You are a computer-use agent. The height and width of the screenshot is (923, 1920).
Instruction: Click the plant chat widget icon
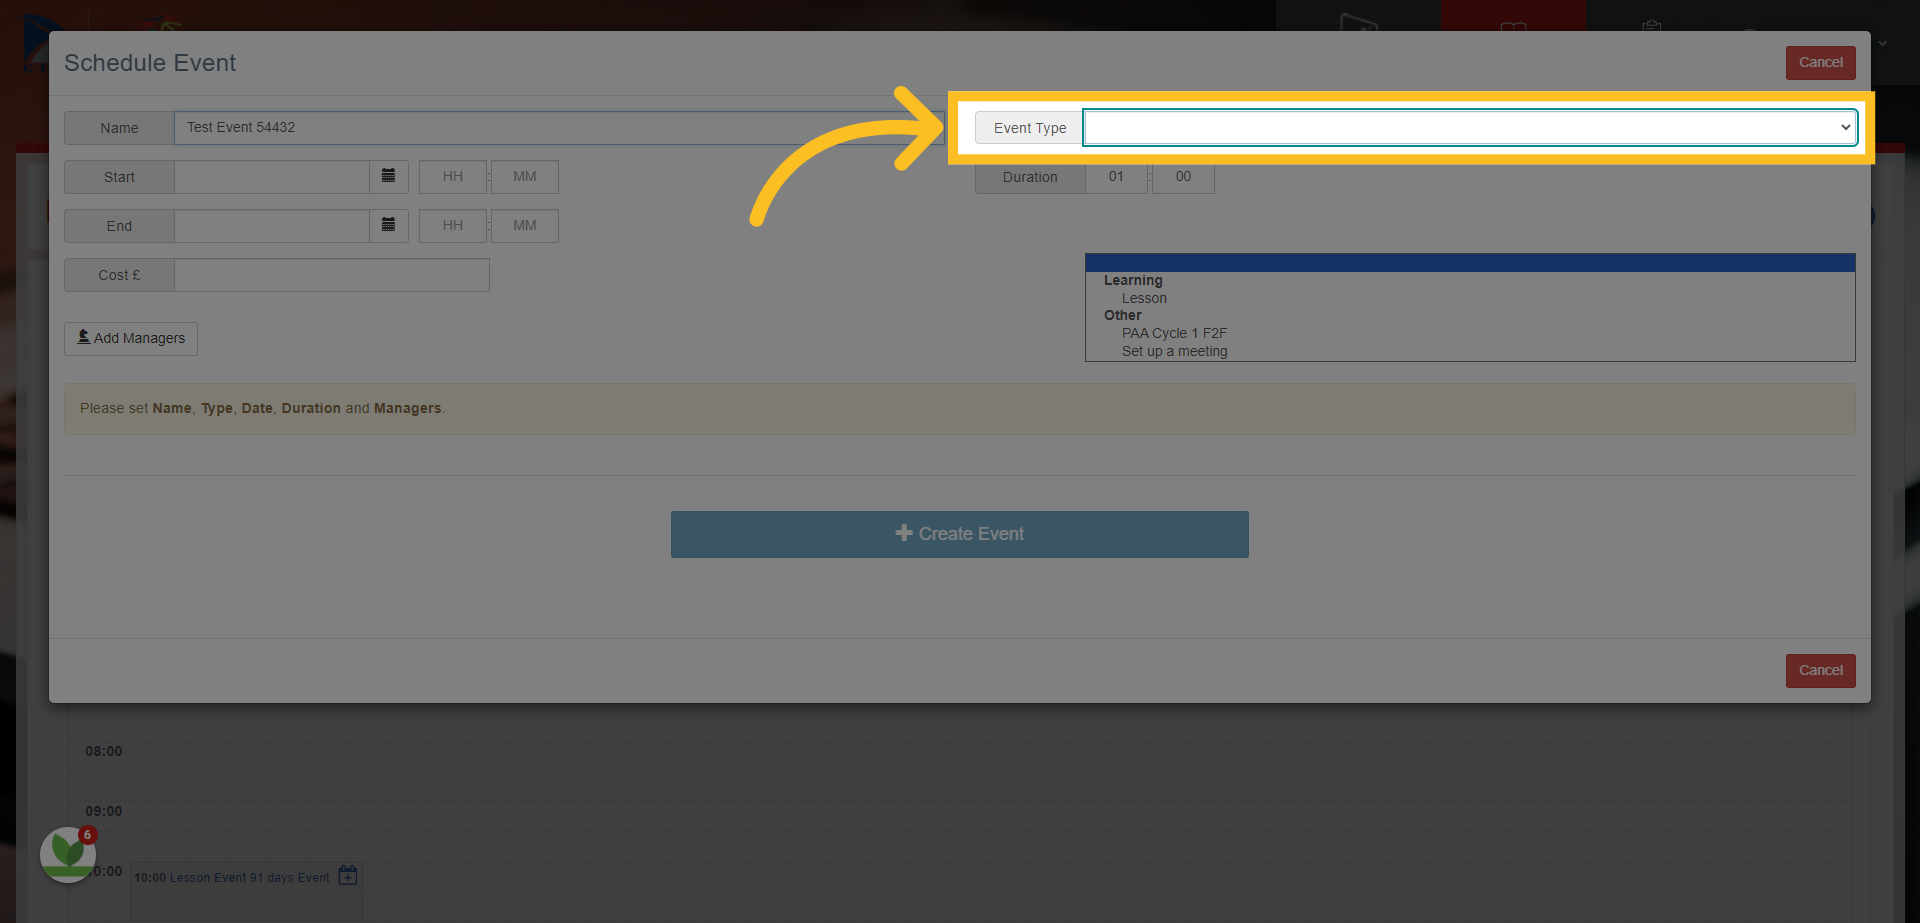click(x=67, y=853)
